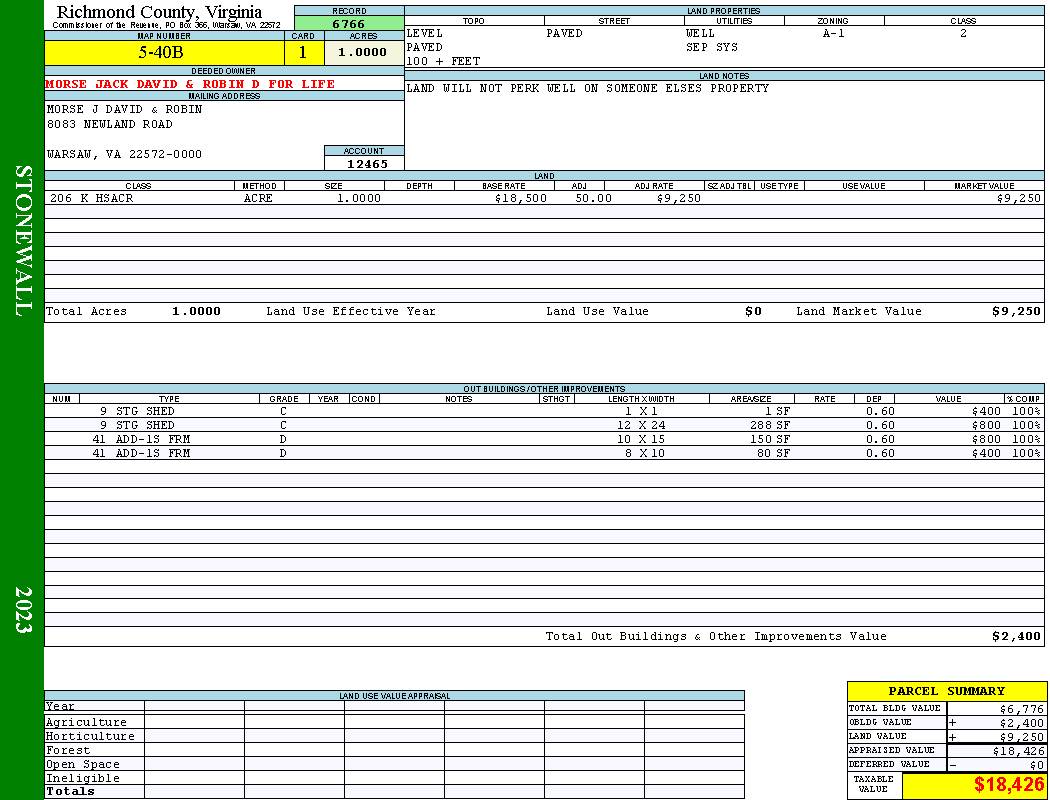Image resolution: width=1050 pixels, height=800 pixels.
Task: Click the % COMP column header
Action: coord(1023,399)
